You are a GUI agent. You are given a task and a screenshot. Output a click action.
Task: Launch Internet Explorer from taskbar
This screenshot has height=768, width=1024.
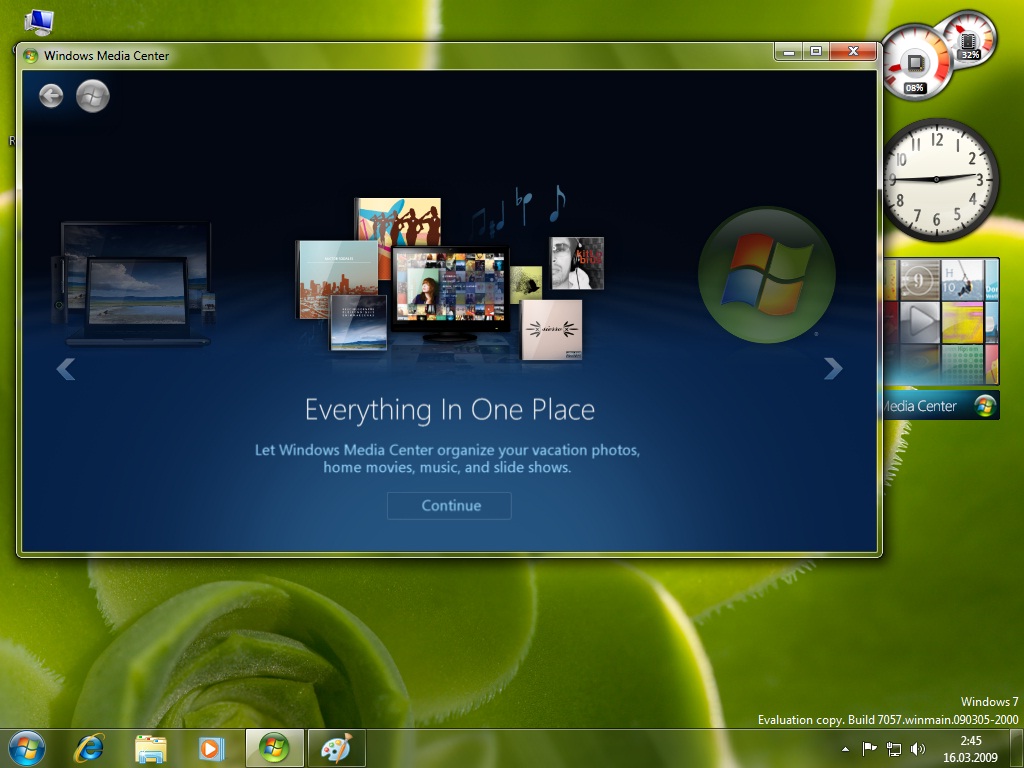point(89,748)
